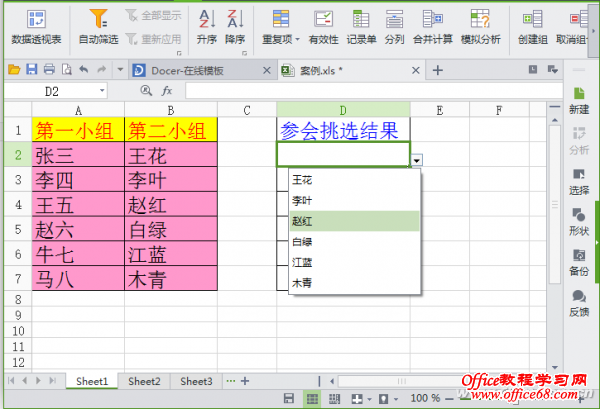The image size is (600, 409).
Task: Close the 案例.xls tab
Action: point(416,70)
